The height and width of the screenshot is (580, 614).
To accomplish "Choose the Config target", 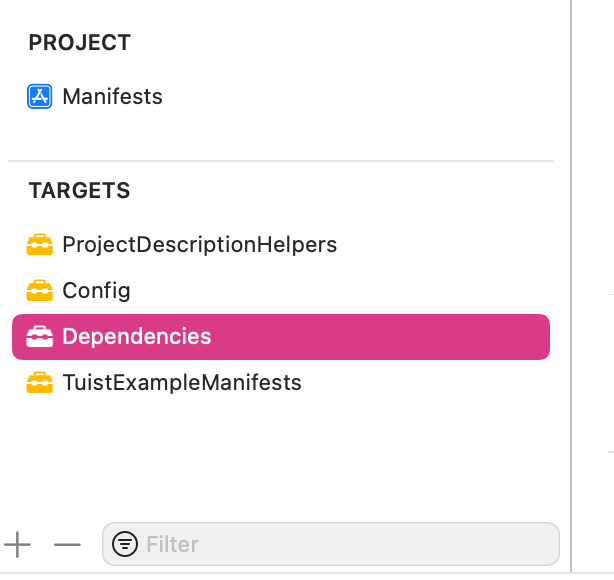I will point(96,291).
